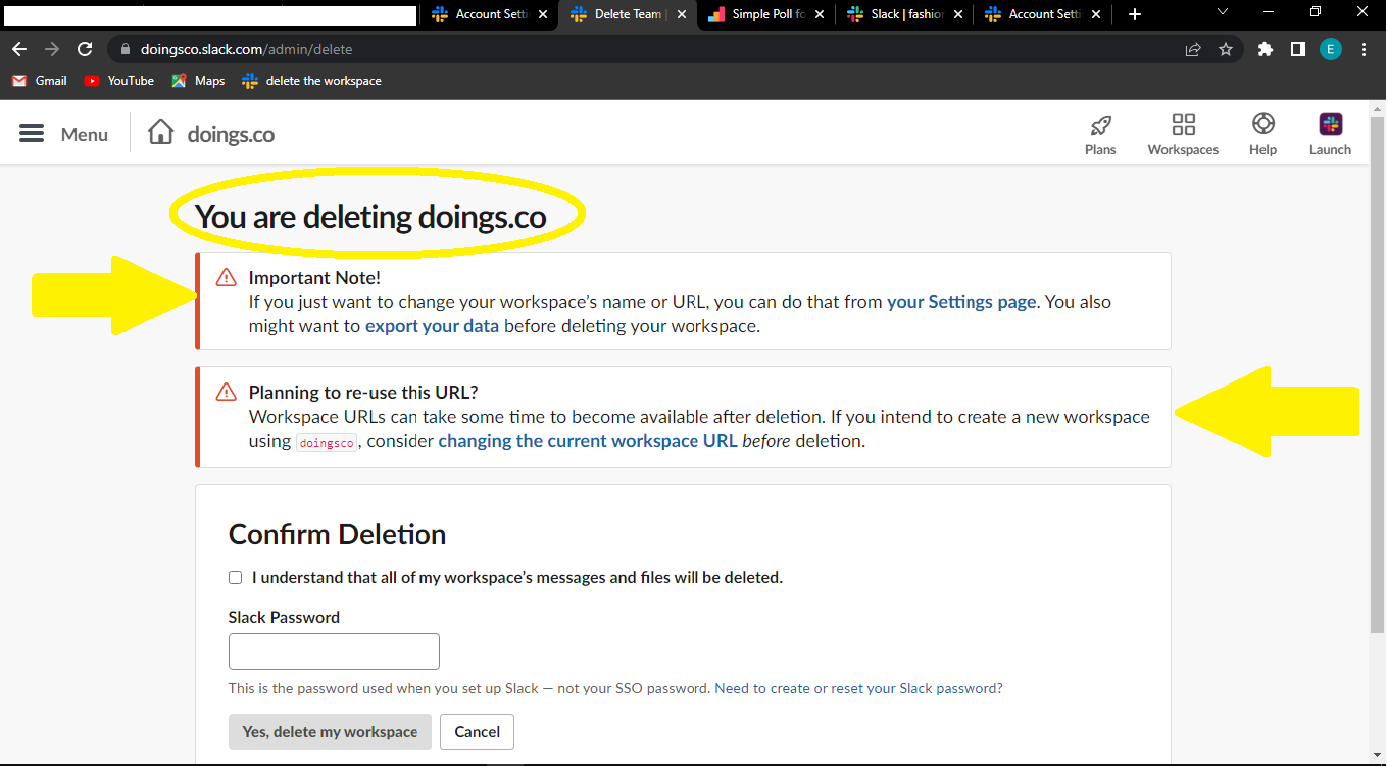
Task: Click the warning icon beside Planning to re-use
Action: tap(226, 392)
